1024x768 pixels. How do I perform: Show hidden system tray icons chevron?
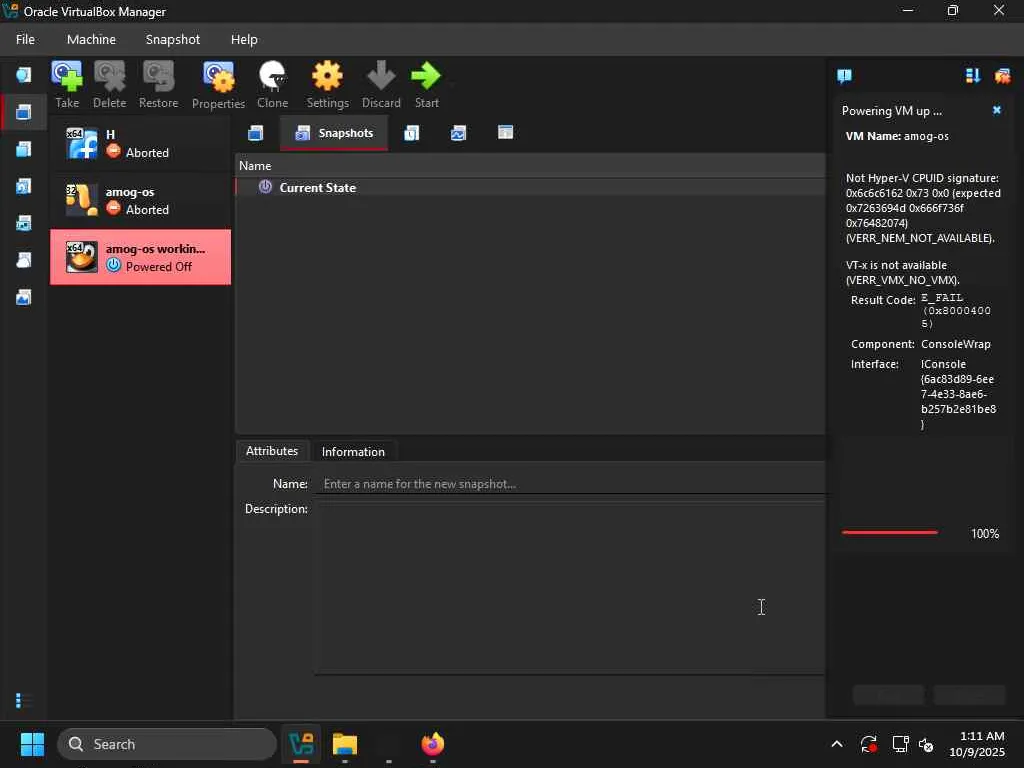[x=837, y=744]
